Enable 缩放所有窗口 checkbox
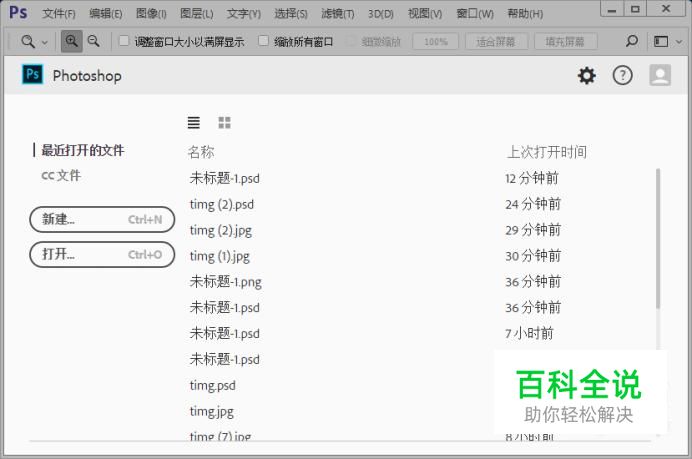This screenshot has width=692, height=459. 263,41
